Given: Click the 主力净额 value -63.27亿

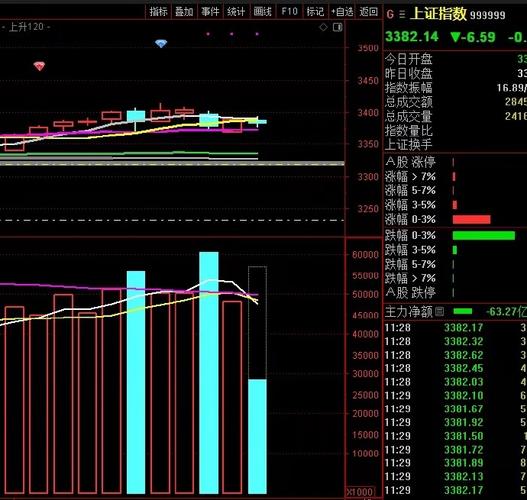Looking at the screenshot, I should [x=506, y=312].
